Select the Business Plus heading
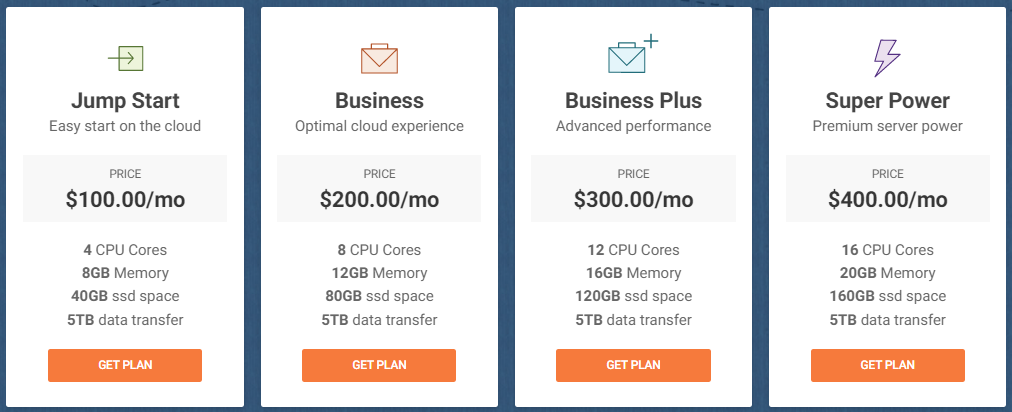This screenshot has height=412, width=1012. click(x=633, y=101)
